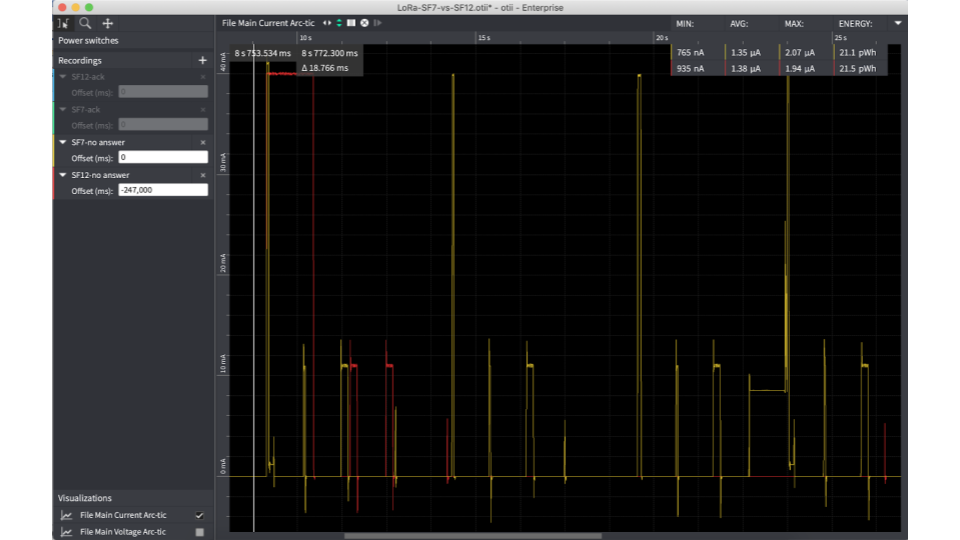Image resolution: width=960 pixels, height=540 pixels.
Task: Uncheck File Main Current Arc-tic visualization
Action: 199,515
